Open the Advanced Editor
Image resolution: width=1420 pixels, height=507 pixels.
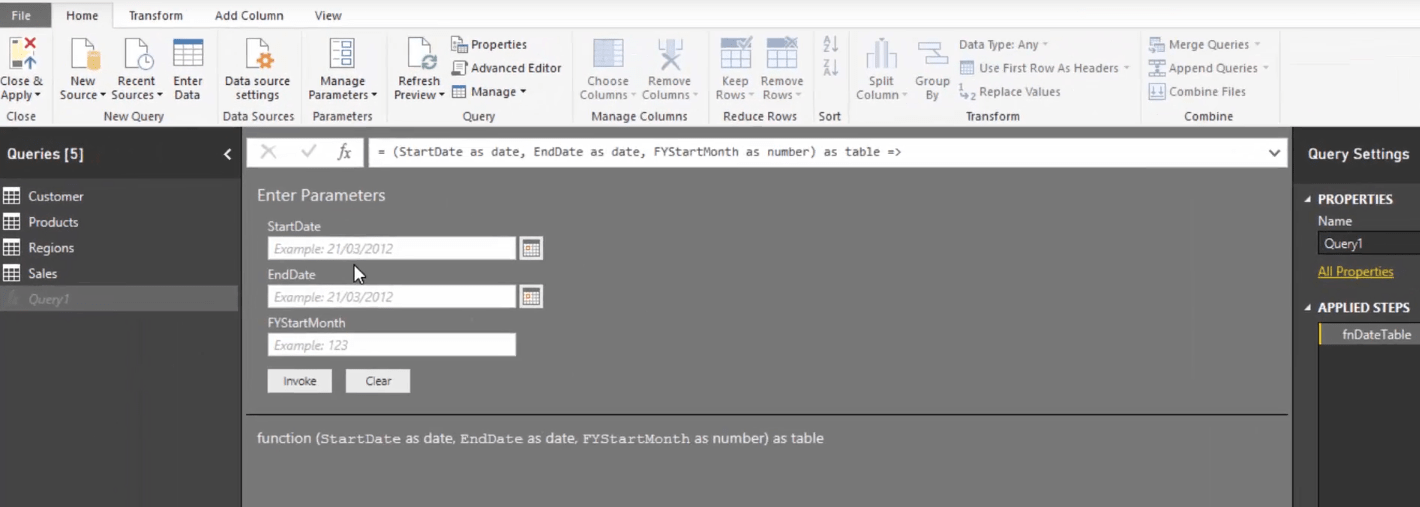click(x=506, y=68)
